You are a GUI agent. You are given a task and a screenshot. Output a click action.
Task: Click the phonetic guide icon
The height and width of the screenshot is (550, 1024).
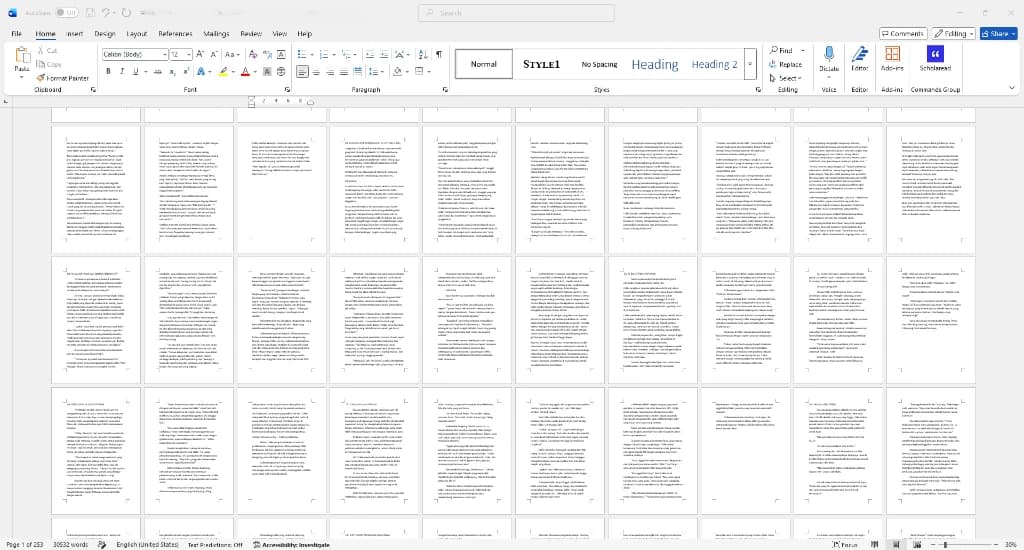[x=267, y=55]
